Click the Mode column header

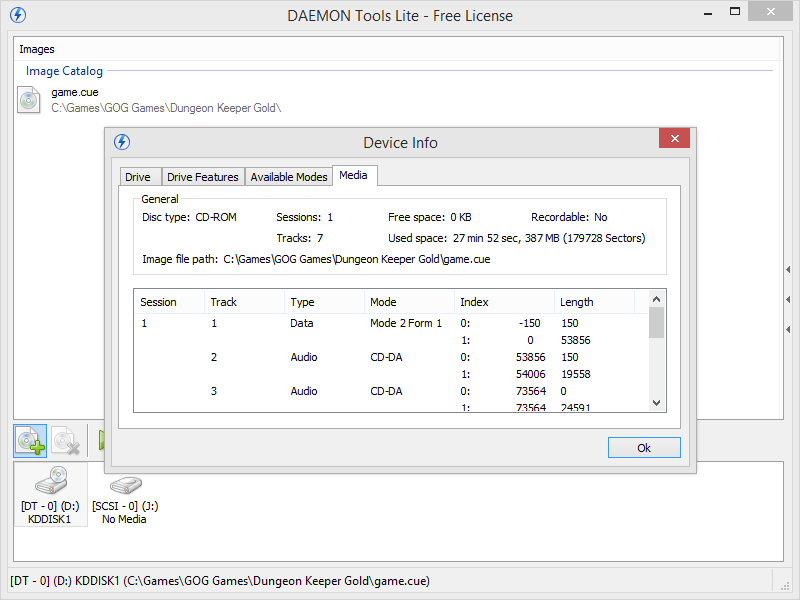410,302
